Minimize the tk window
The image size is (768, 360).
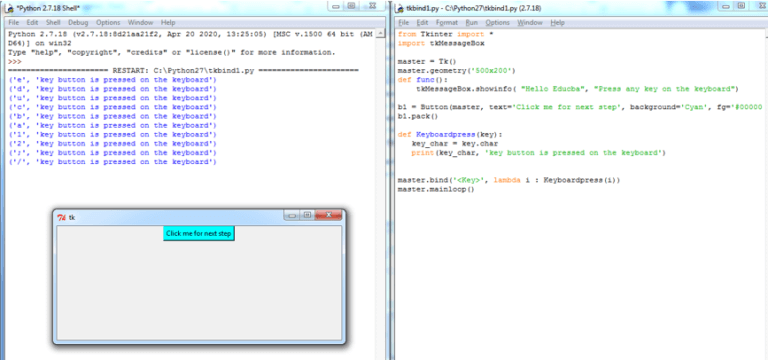(x=292, y=215)
